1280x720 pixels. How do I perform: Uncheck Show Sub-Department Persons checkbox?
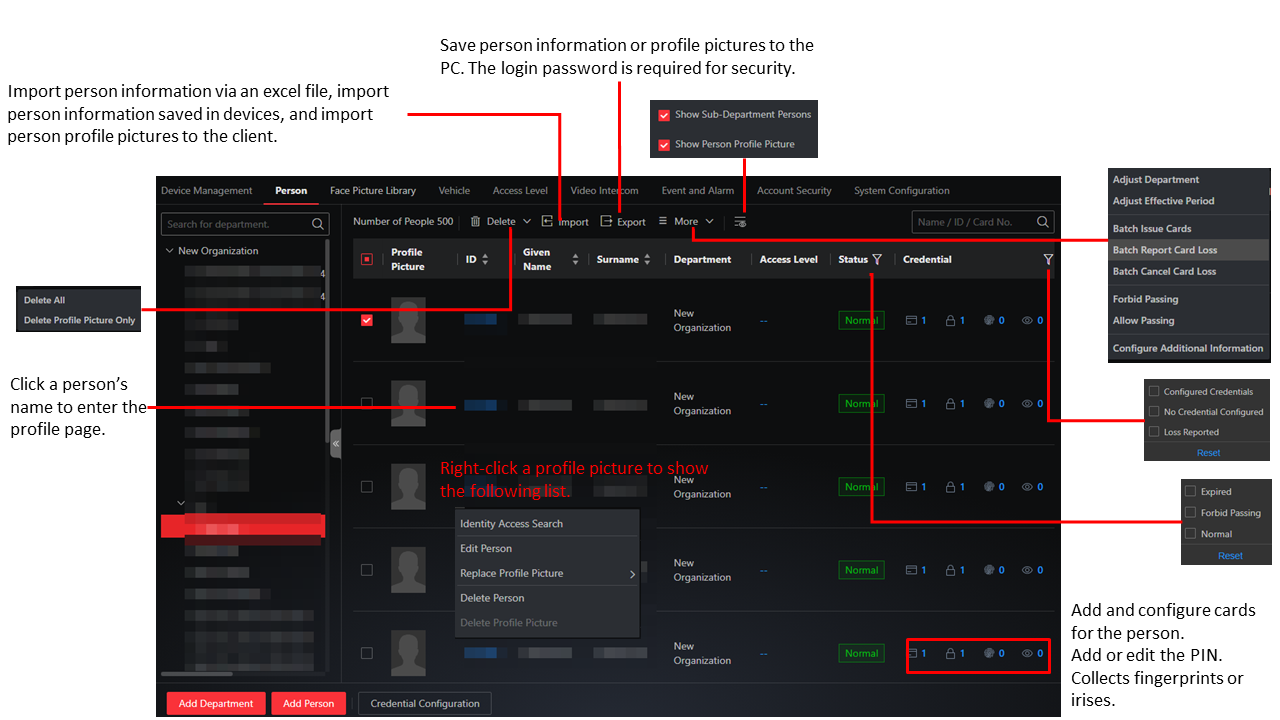click(x=664, y=115)
